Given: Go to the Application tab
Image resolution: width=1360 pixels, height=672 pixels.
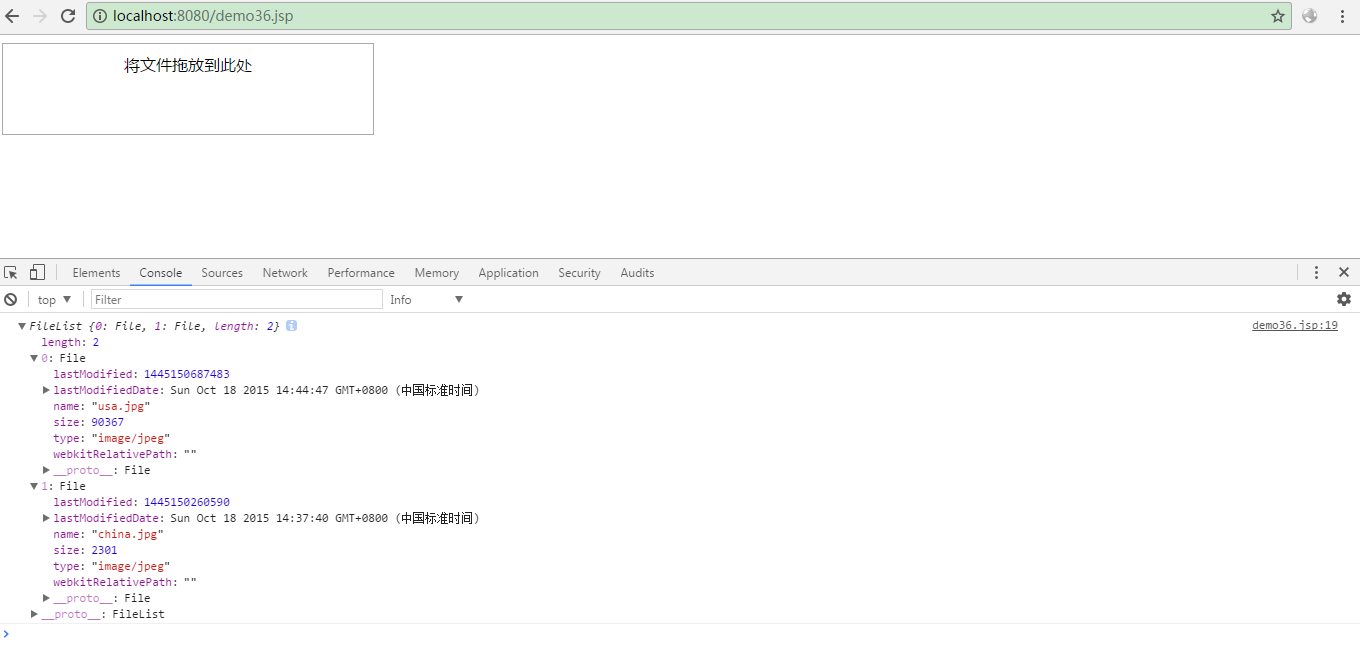Looking at the screenshot, I should tap(508, 273).
